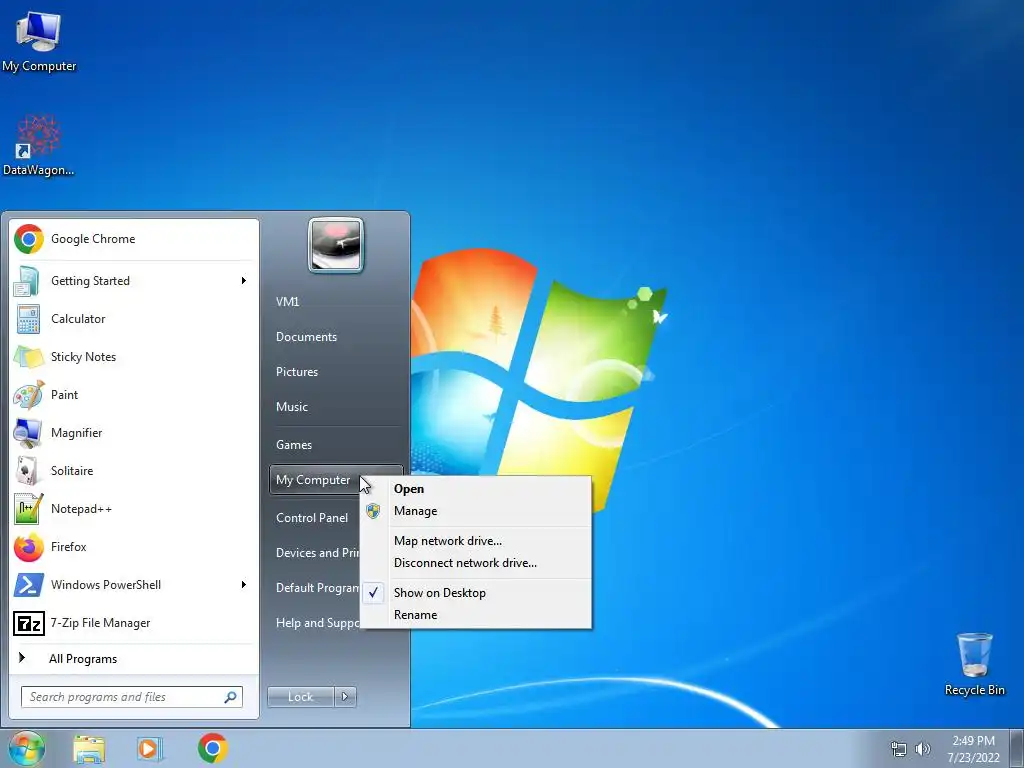Select the DataWagon desktop shortcut
The height and width of the screenshot is (768, 1024).
[39, 145]
